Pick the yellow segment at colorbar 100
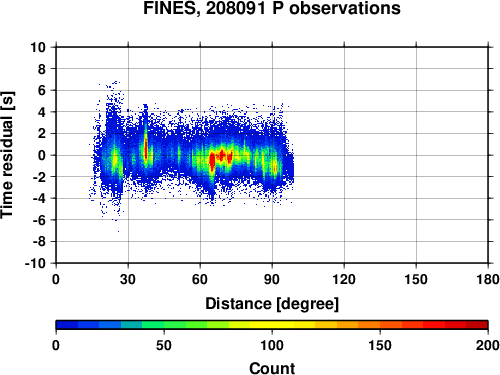This screenshot has width=500, height=375. pos(272,325)
